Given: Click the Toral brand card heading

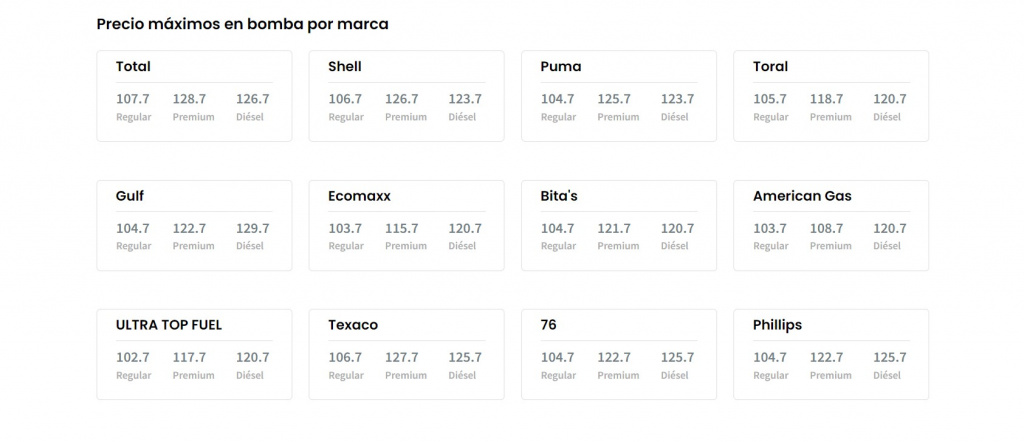Looking at the screenshot, I should [x=770, y=67].
